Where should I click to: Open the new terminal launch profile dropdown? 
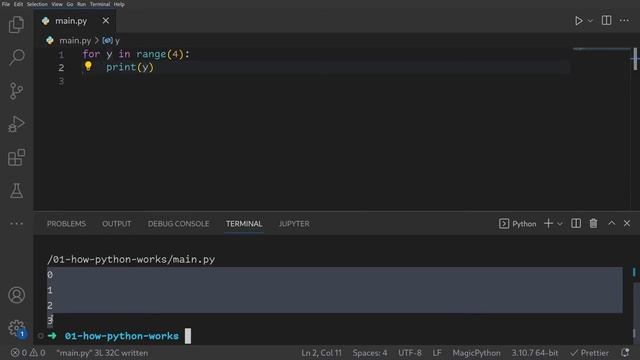(560, 224)
